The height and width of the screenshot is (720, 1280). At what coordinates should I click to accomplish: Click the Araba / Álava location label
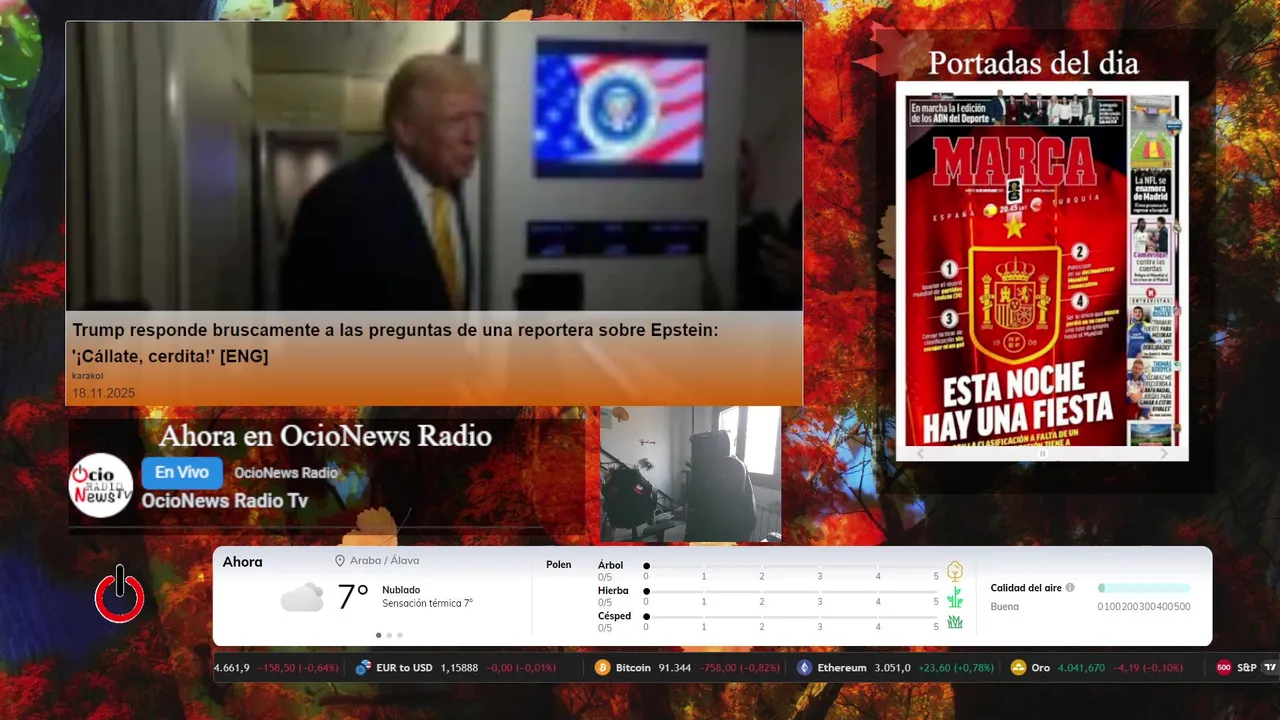(385, 561)
